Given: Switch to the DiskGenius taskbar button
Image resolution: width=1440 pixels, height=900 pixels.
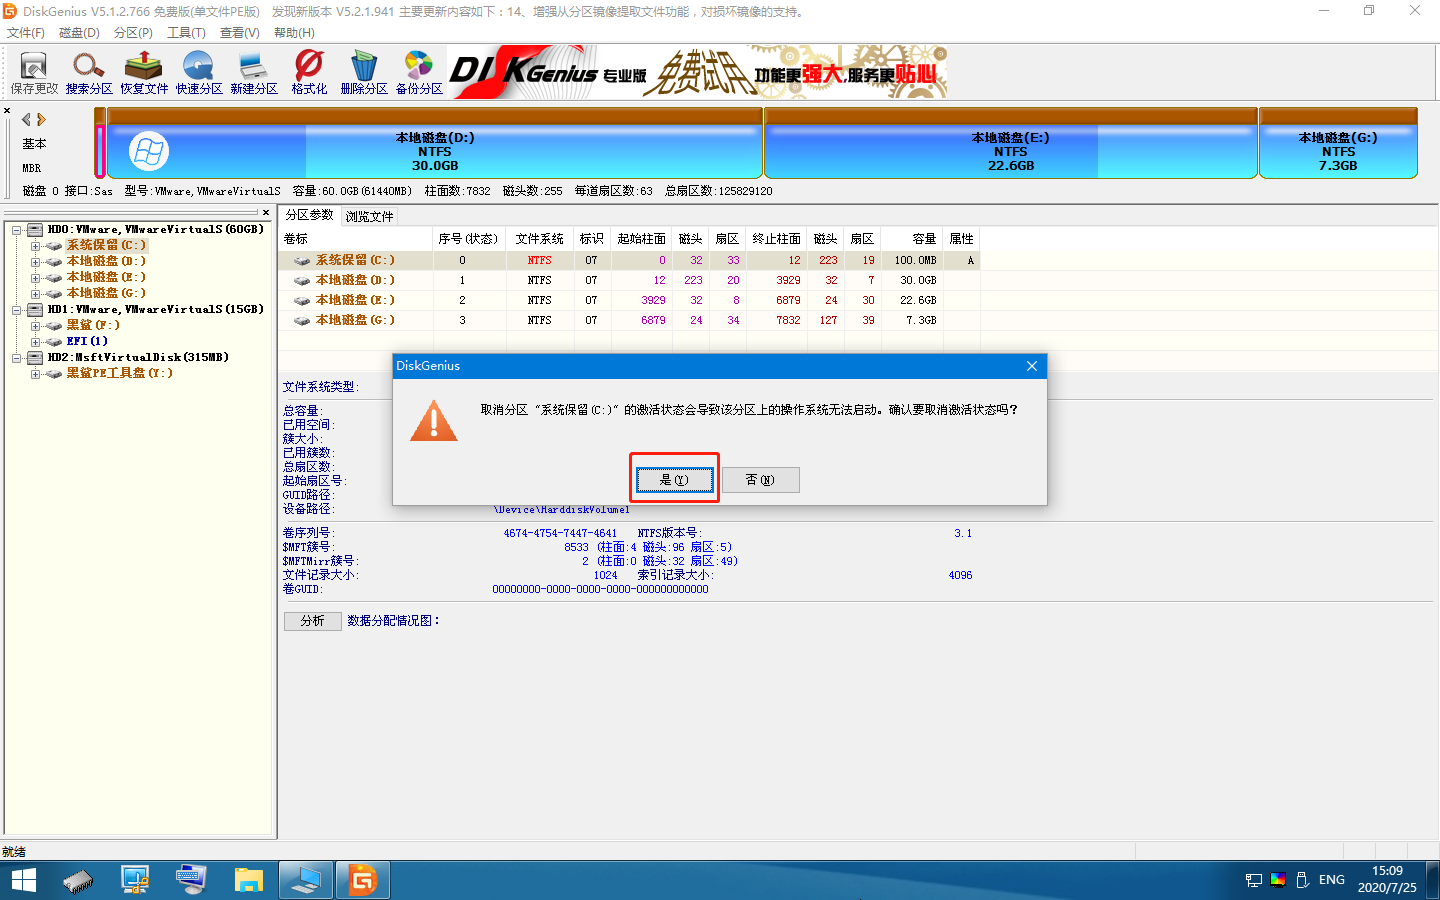Looking at the screenshot, I should click(x=362, y=881).
